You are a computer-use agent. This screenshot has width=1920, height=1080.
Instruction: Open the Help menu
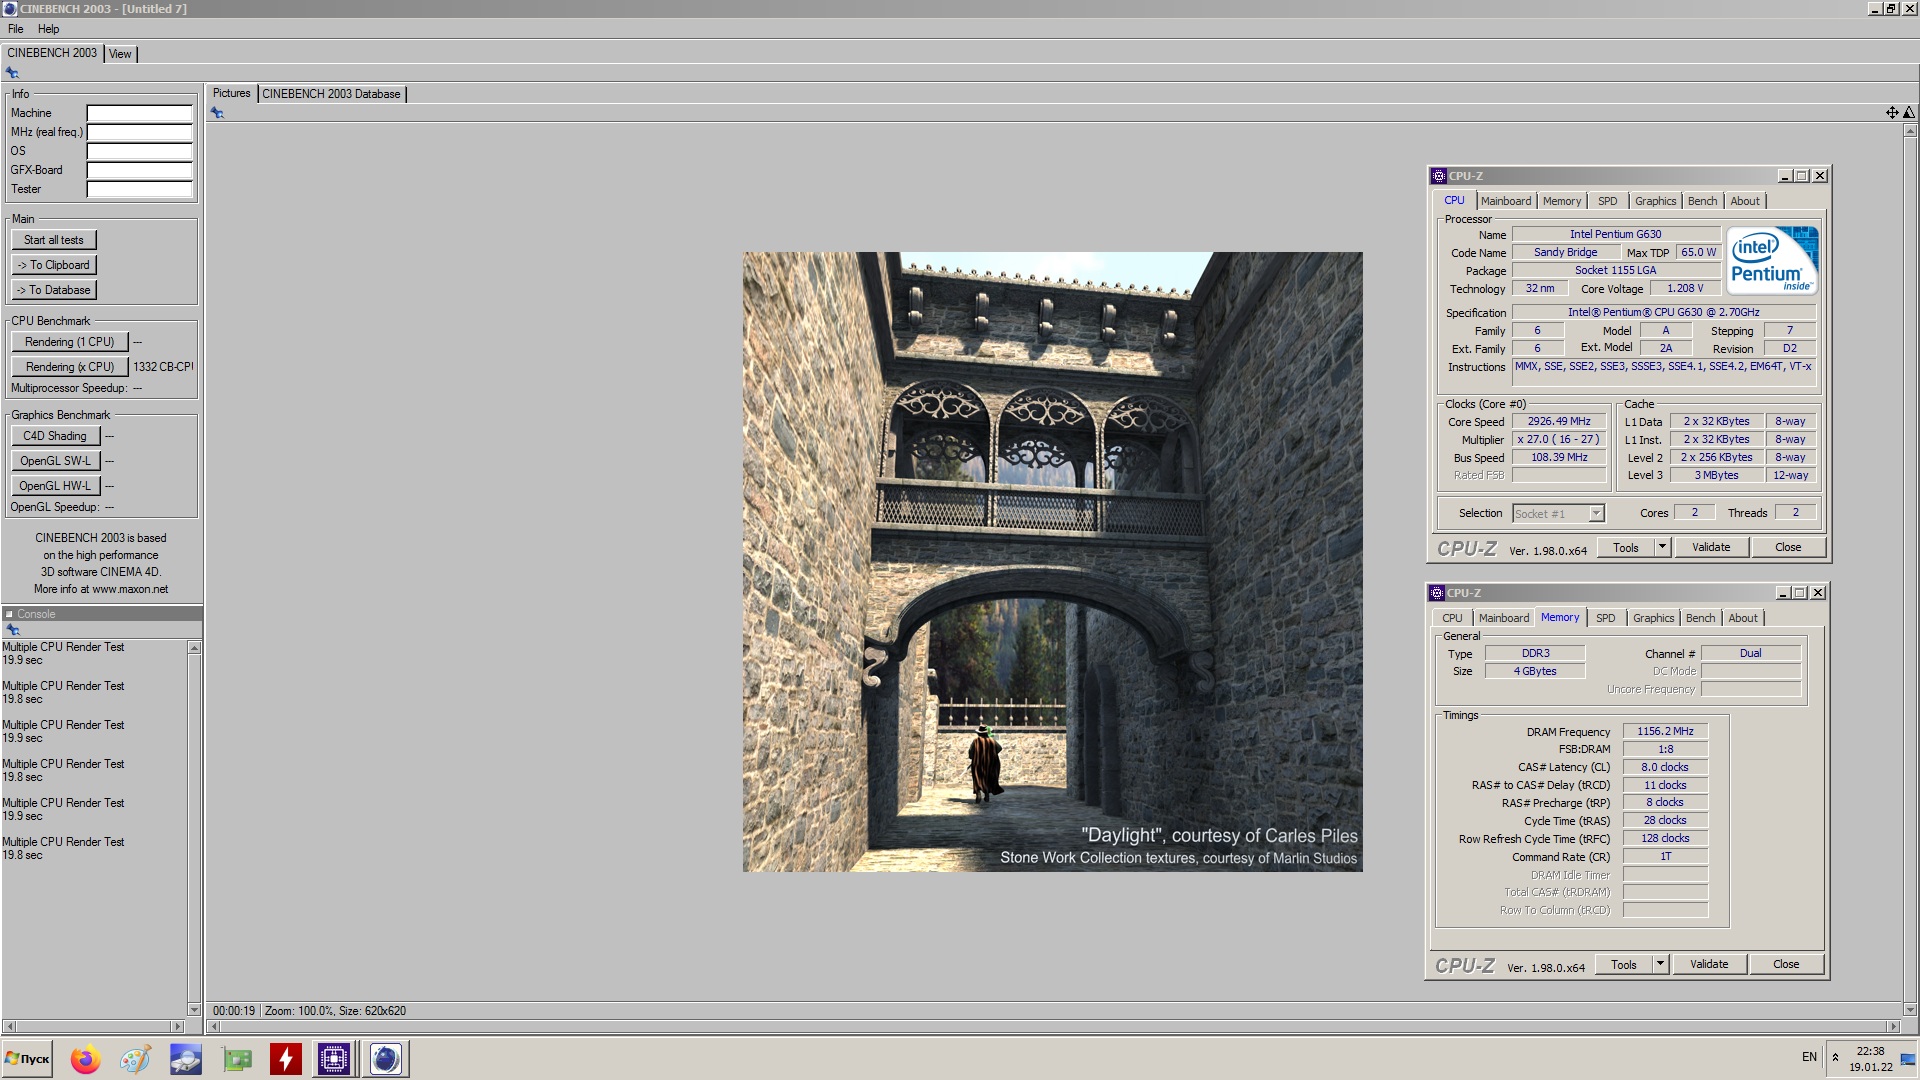tap(48, 29)
